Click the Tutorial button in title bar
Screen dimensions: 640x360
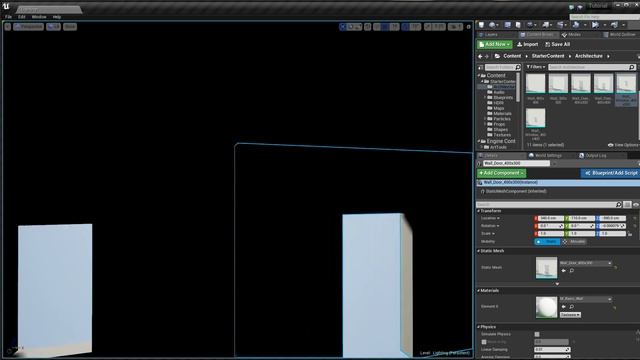(x=598, y=6)
